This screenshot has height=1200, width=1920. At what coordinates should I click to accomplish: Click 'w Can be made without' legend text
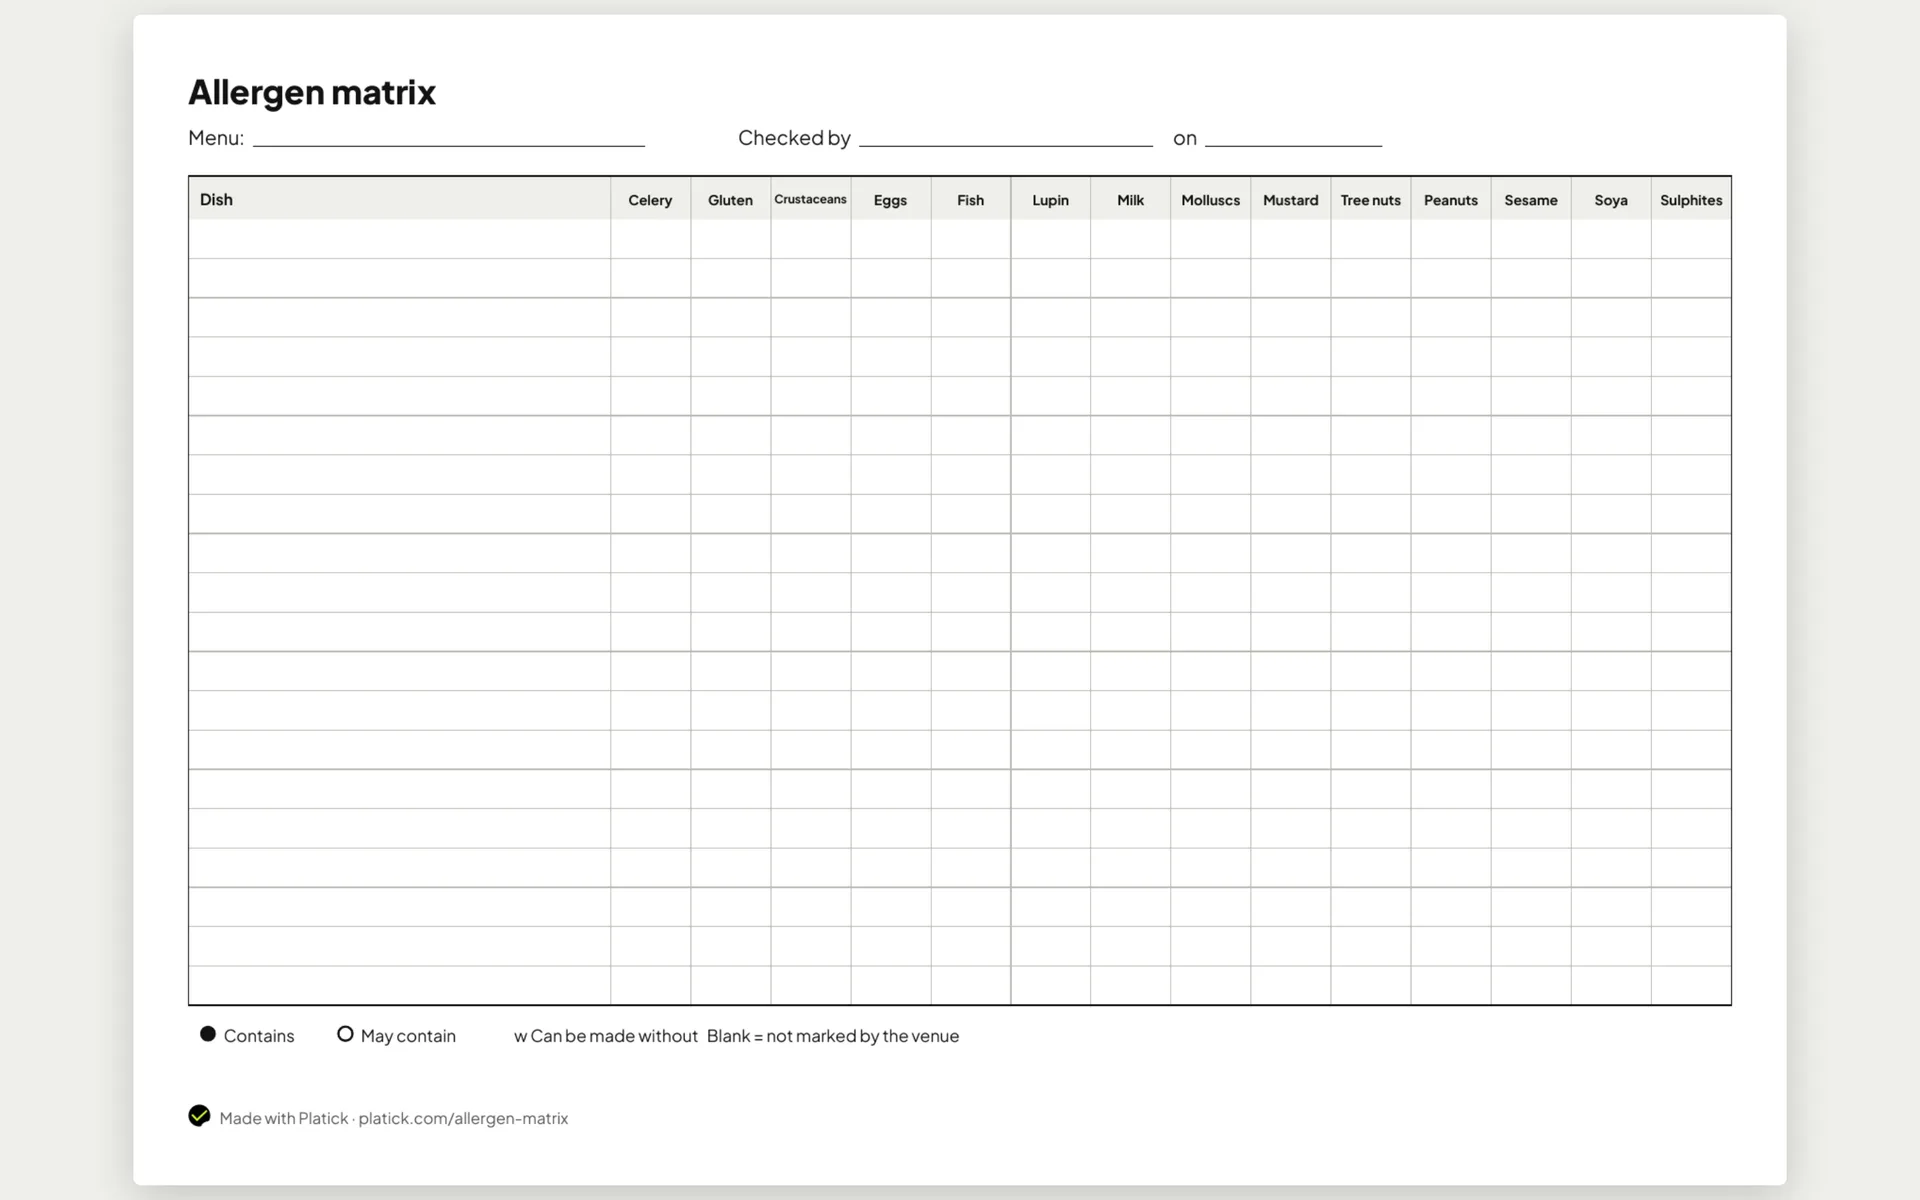(606, 1036)
